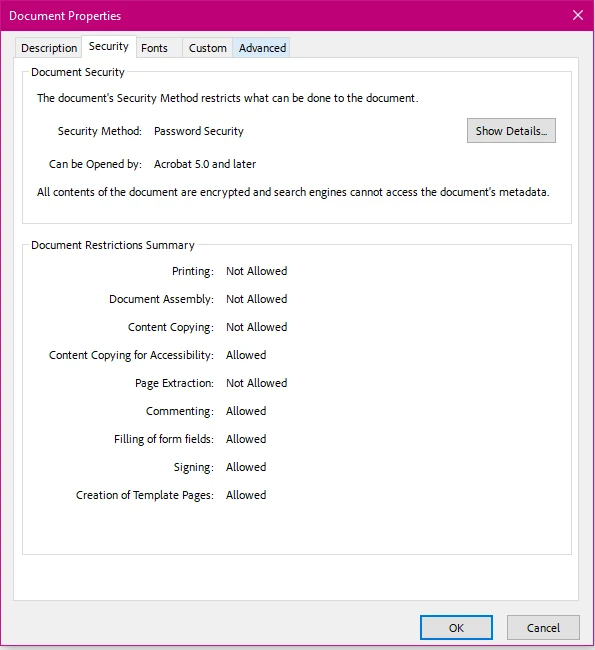Click the 'Can be Opened by:' label

click(95, 164)
